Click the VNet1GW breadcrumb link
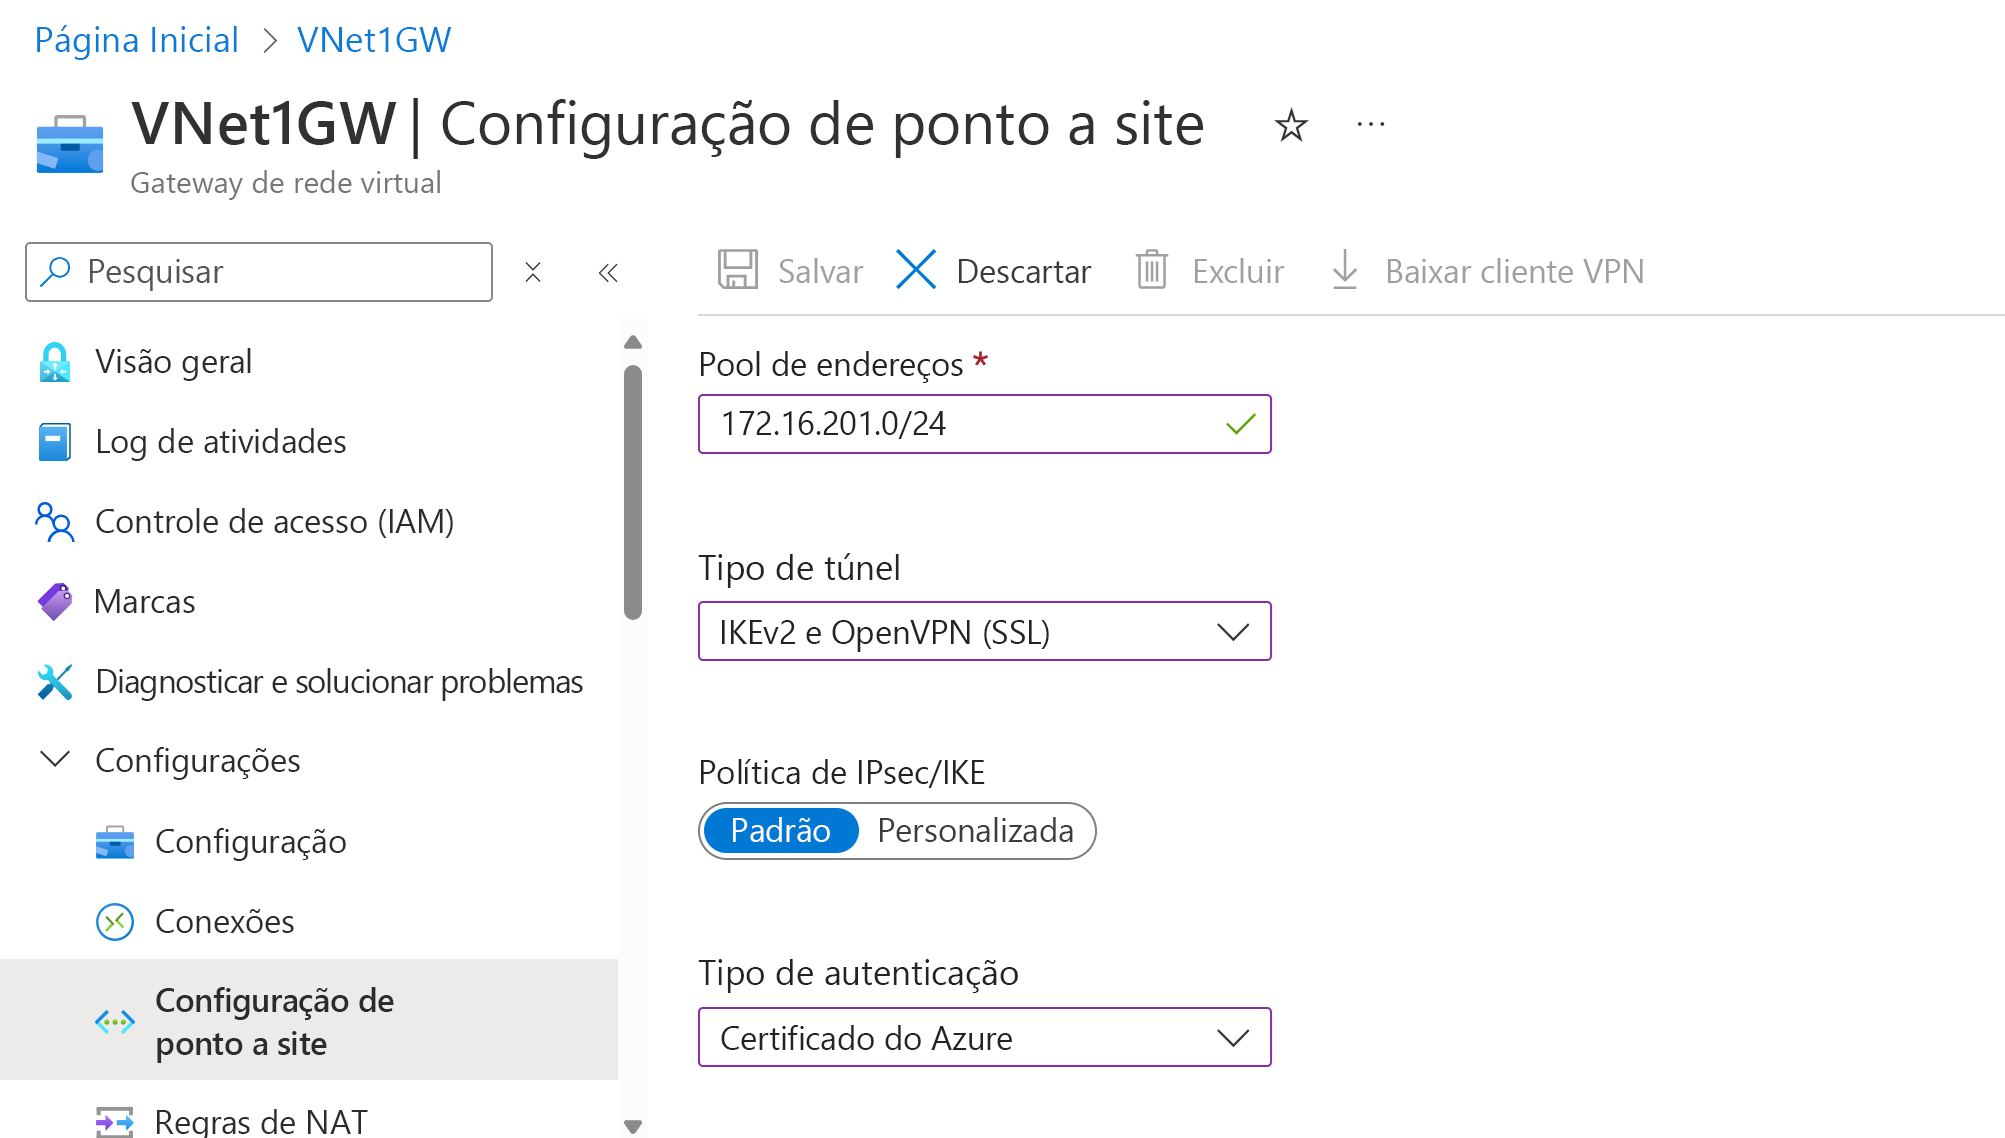Viewport: 2005px width, 1138px height. [x=374, y=40]
